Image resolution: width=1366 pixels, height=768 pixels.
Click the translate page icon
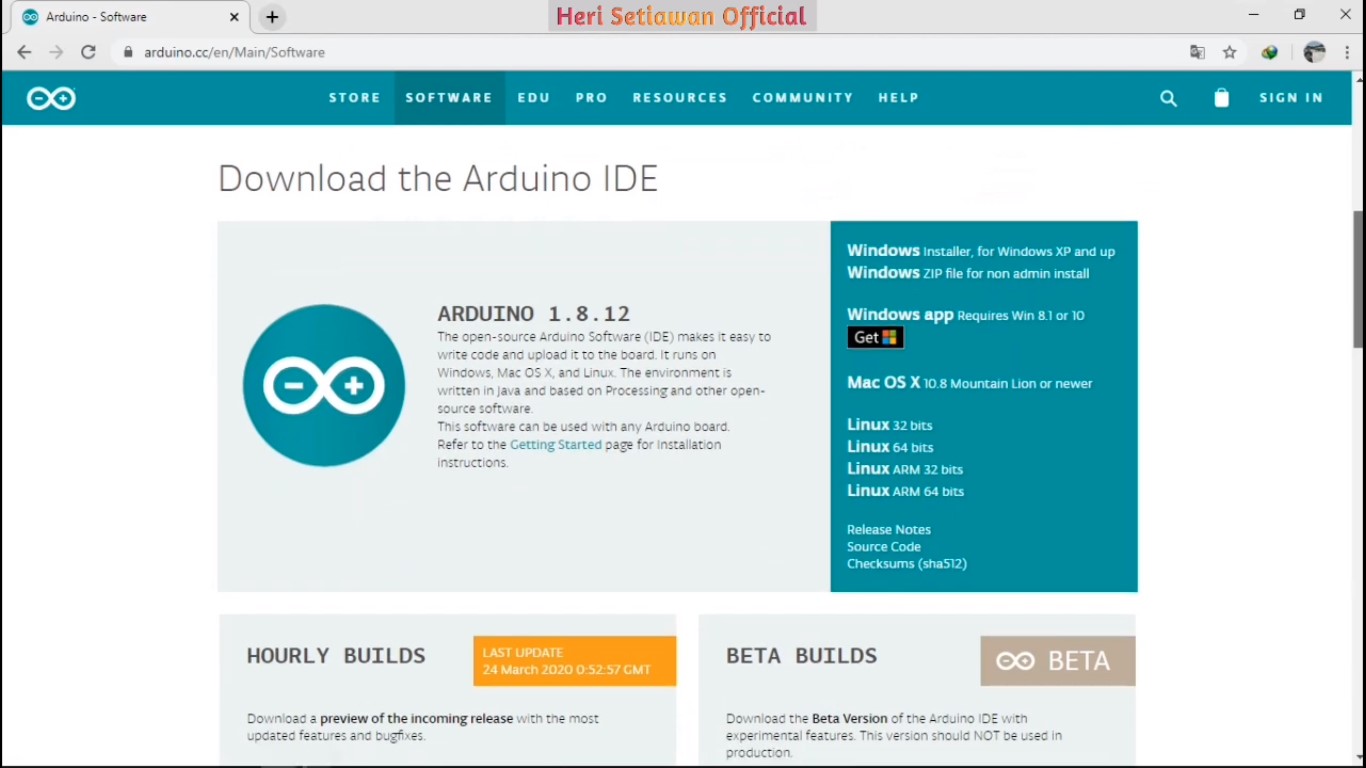point(1197,52)
